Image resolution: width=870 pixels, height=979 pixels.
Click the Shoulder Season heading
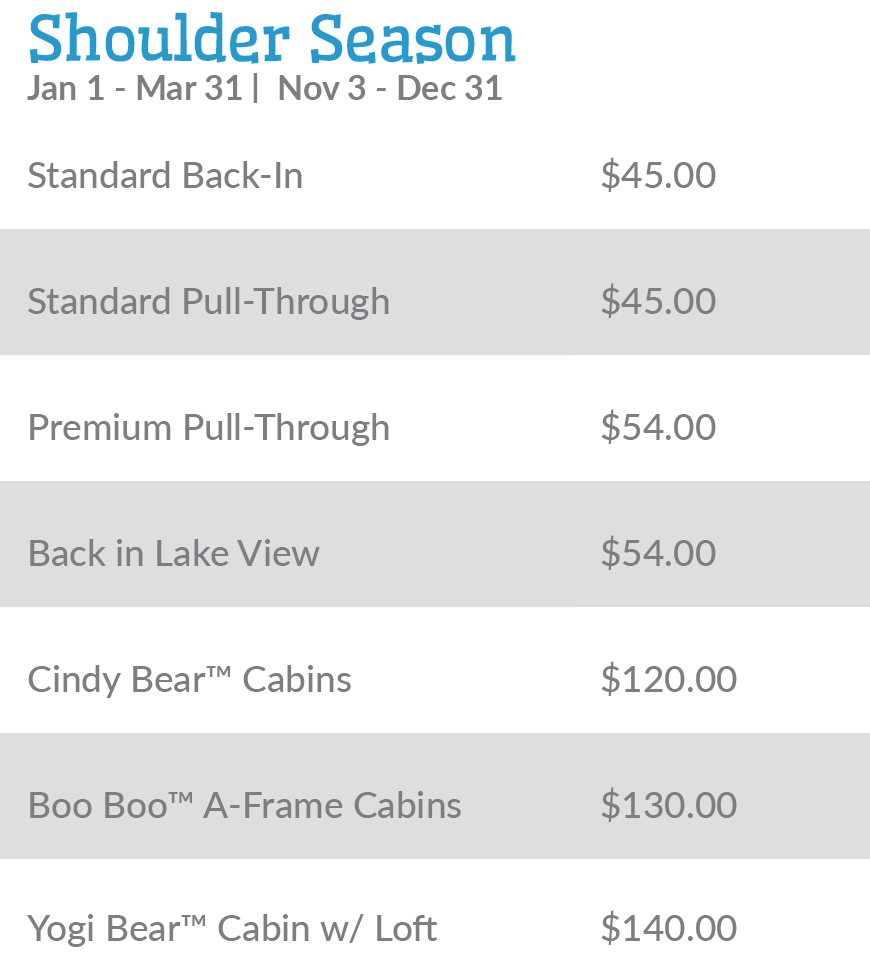[x=271, y=38]
